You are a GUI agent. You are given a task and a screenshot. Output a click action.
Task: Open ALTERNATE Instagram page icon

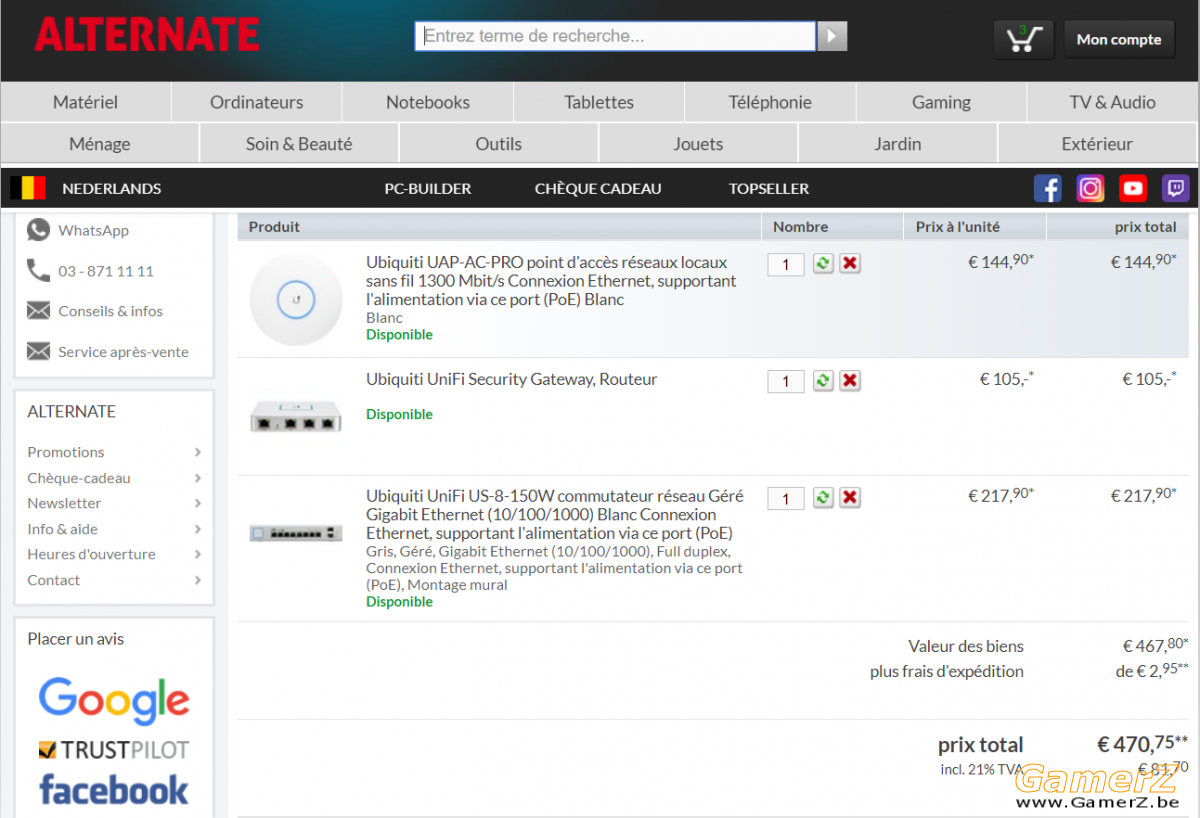[1090, 188]
